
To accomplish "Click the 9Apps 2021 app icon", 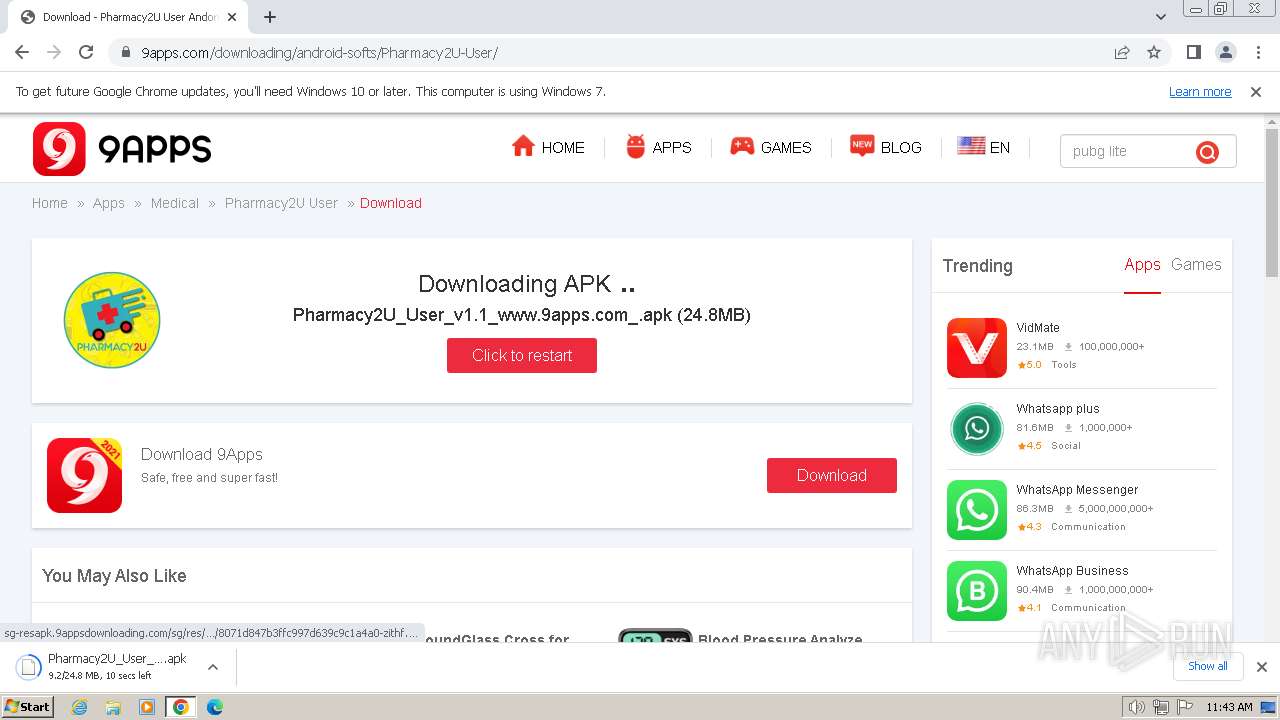I will 84,475.
